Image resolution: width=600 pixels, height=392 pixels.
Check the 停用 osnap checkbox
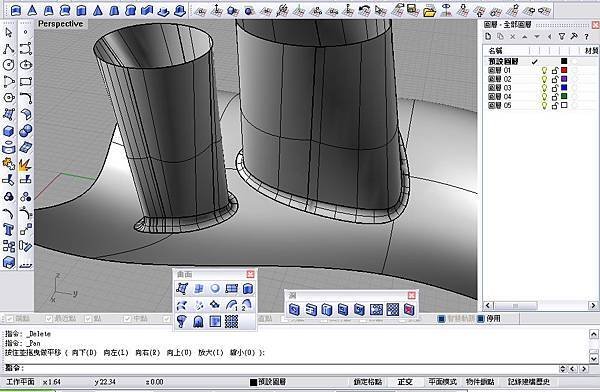481,318
